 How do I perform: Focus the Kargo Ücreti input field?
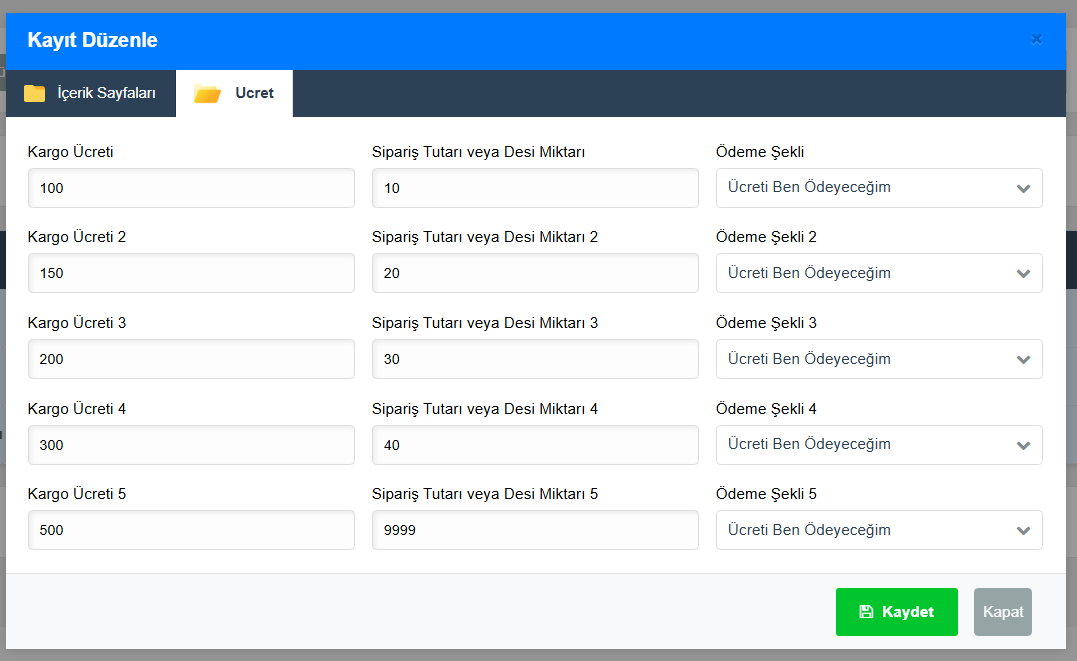coord(191,188)
